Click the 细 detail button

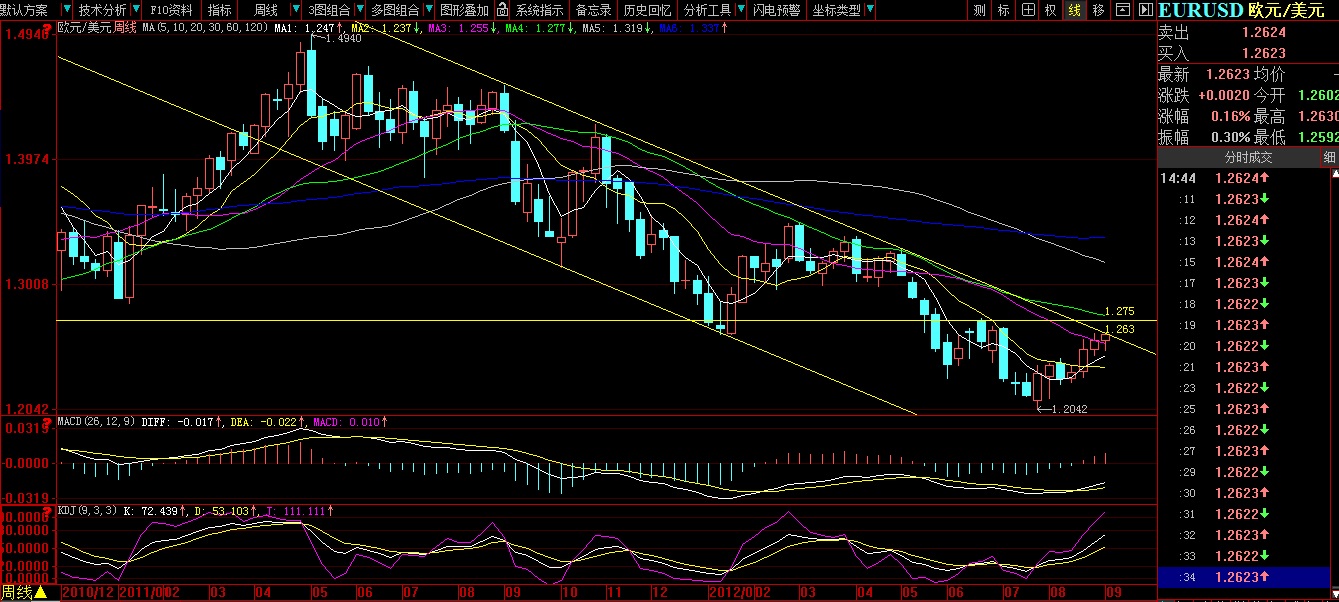[1330, 157]
